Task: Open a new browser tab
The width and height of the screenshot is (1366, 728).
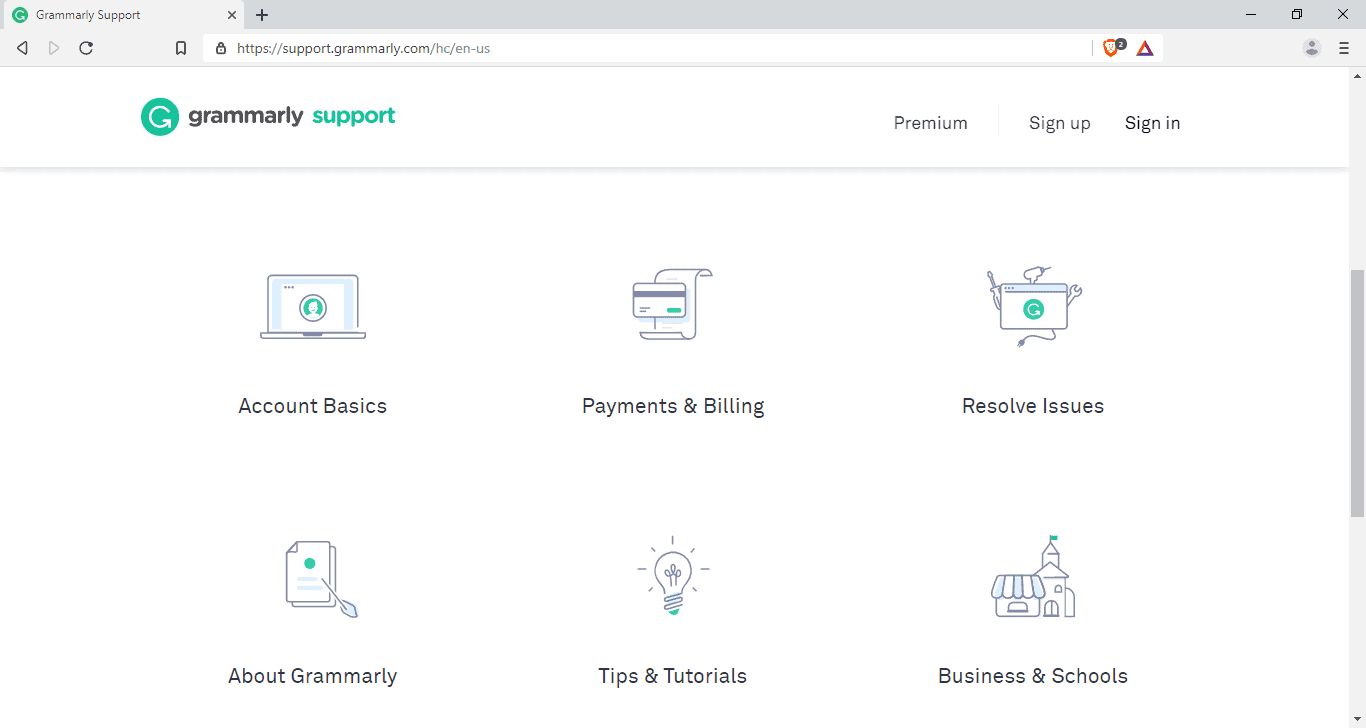Action: point(261,14)
